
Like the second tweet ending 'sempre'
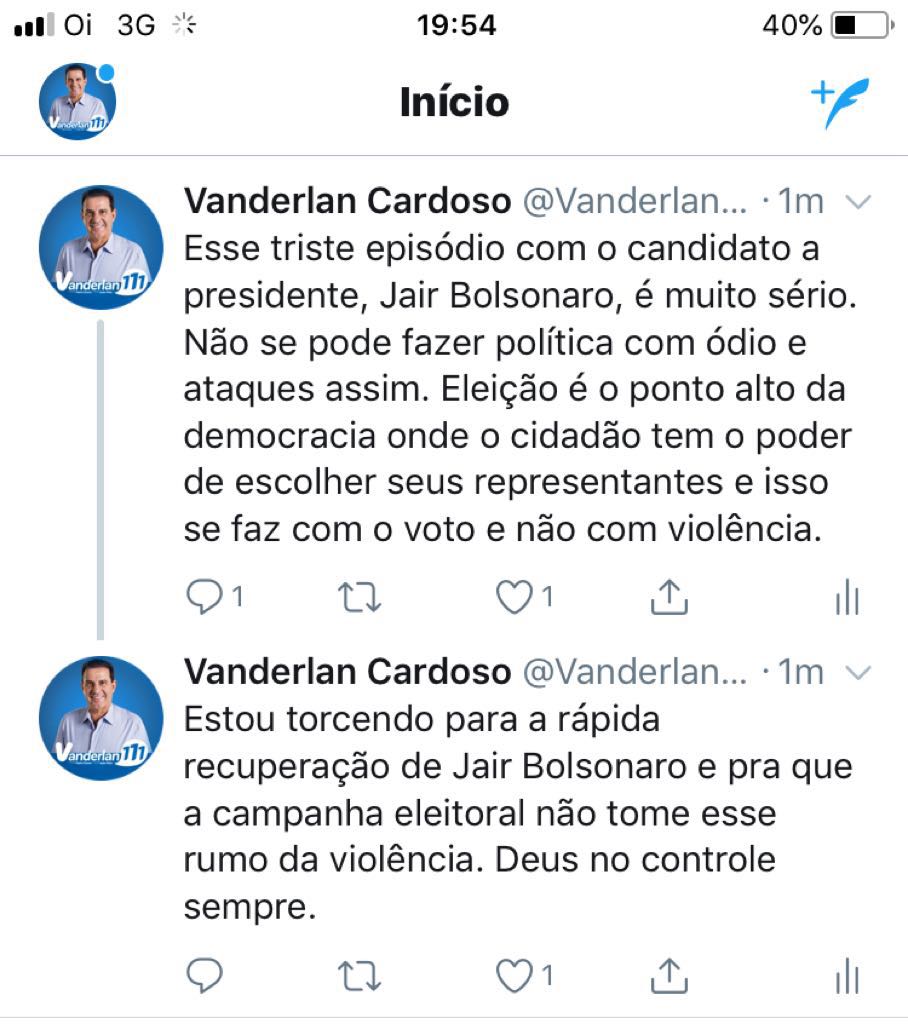click(x=514, y=975)
